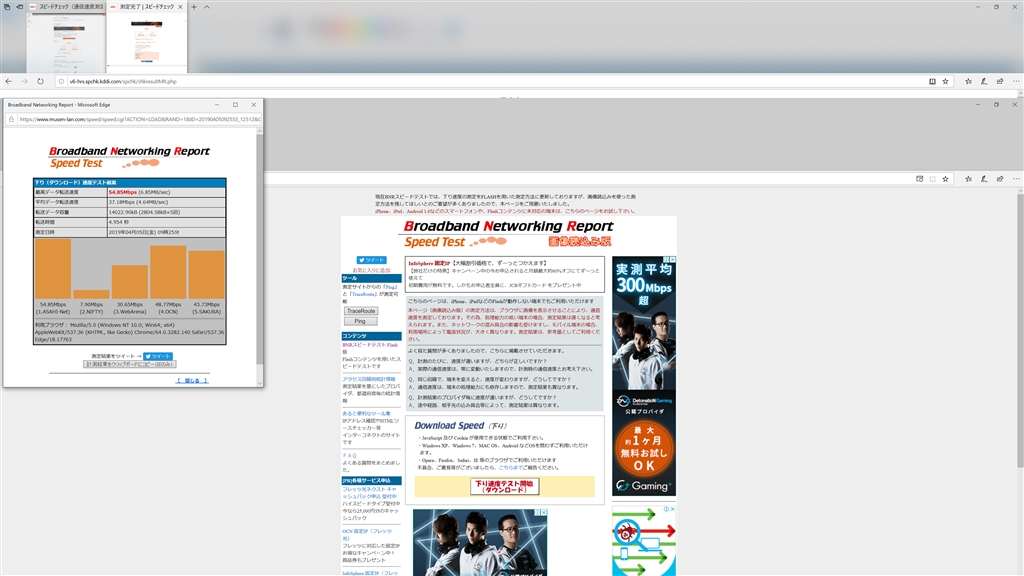Click the 閉じる link in popup
This screenshot has height=576, width=1024.
(x=192, y=380)
